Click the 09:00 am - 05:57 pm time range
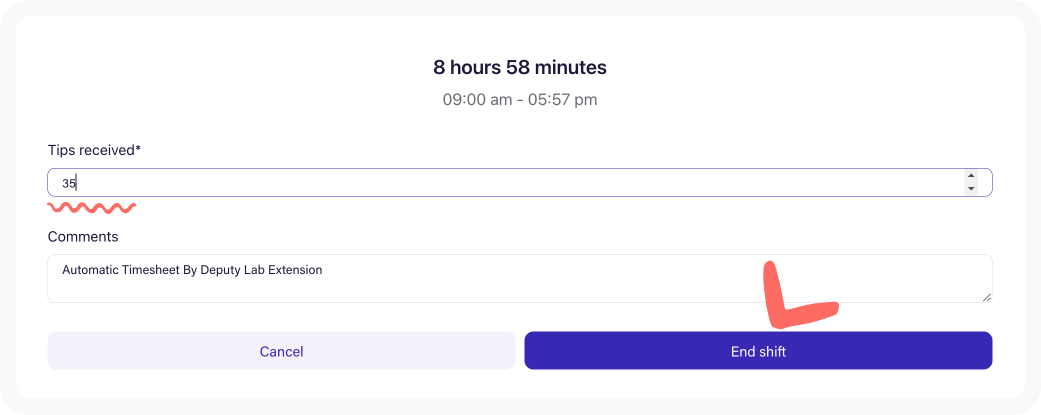This screenshot has height=415, width=1041. click(x=520, y=100)
